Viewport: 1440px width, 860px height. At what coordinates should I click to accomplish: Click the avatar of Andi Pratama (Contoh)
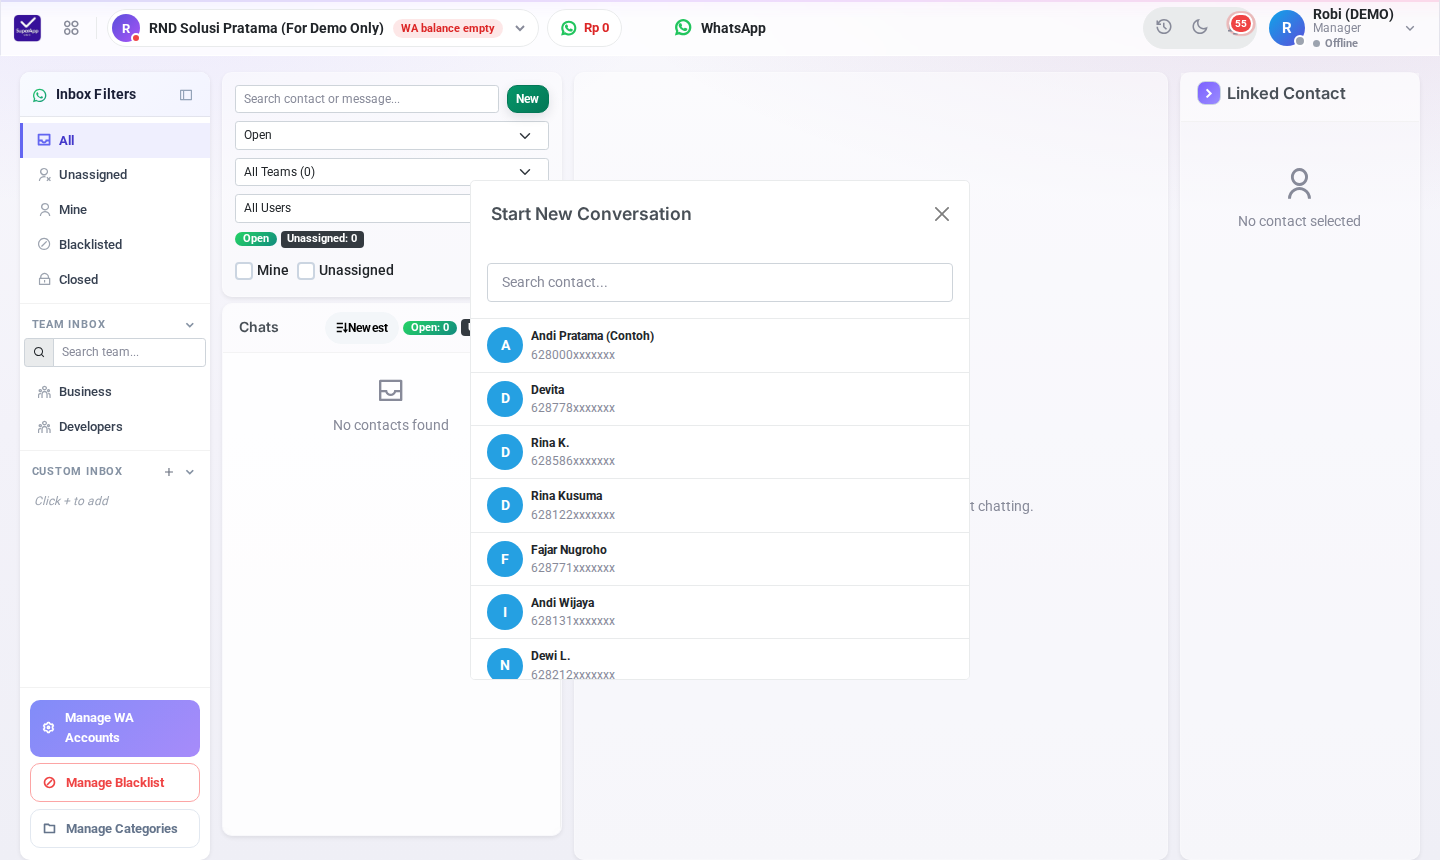(505, 345)
